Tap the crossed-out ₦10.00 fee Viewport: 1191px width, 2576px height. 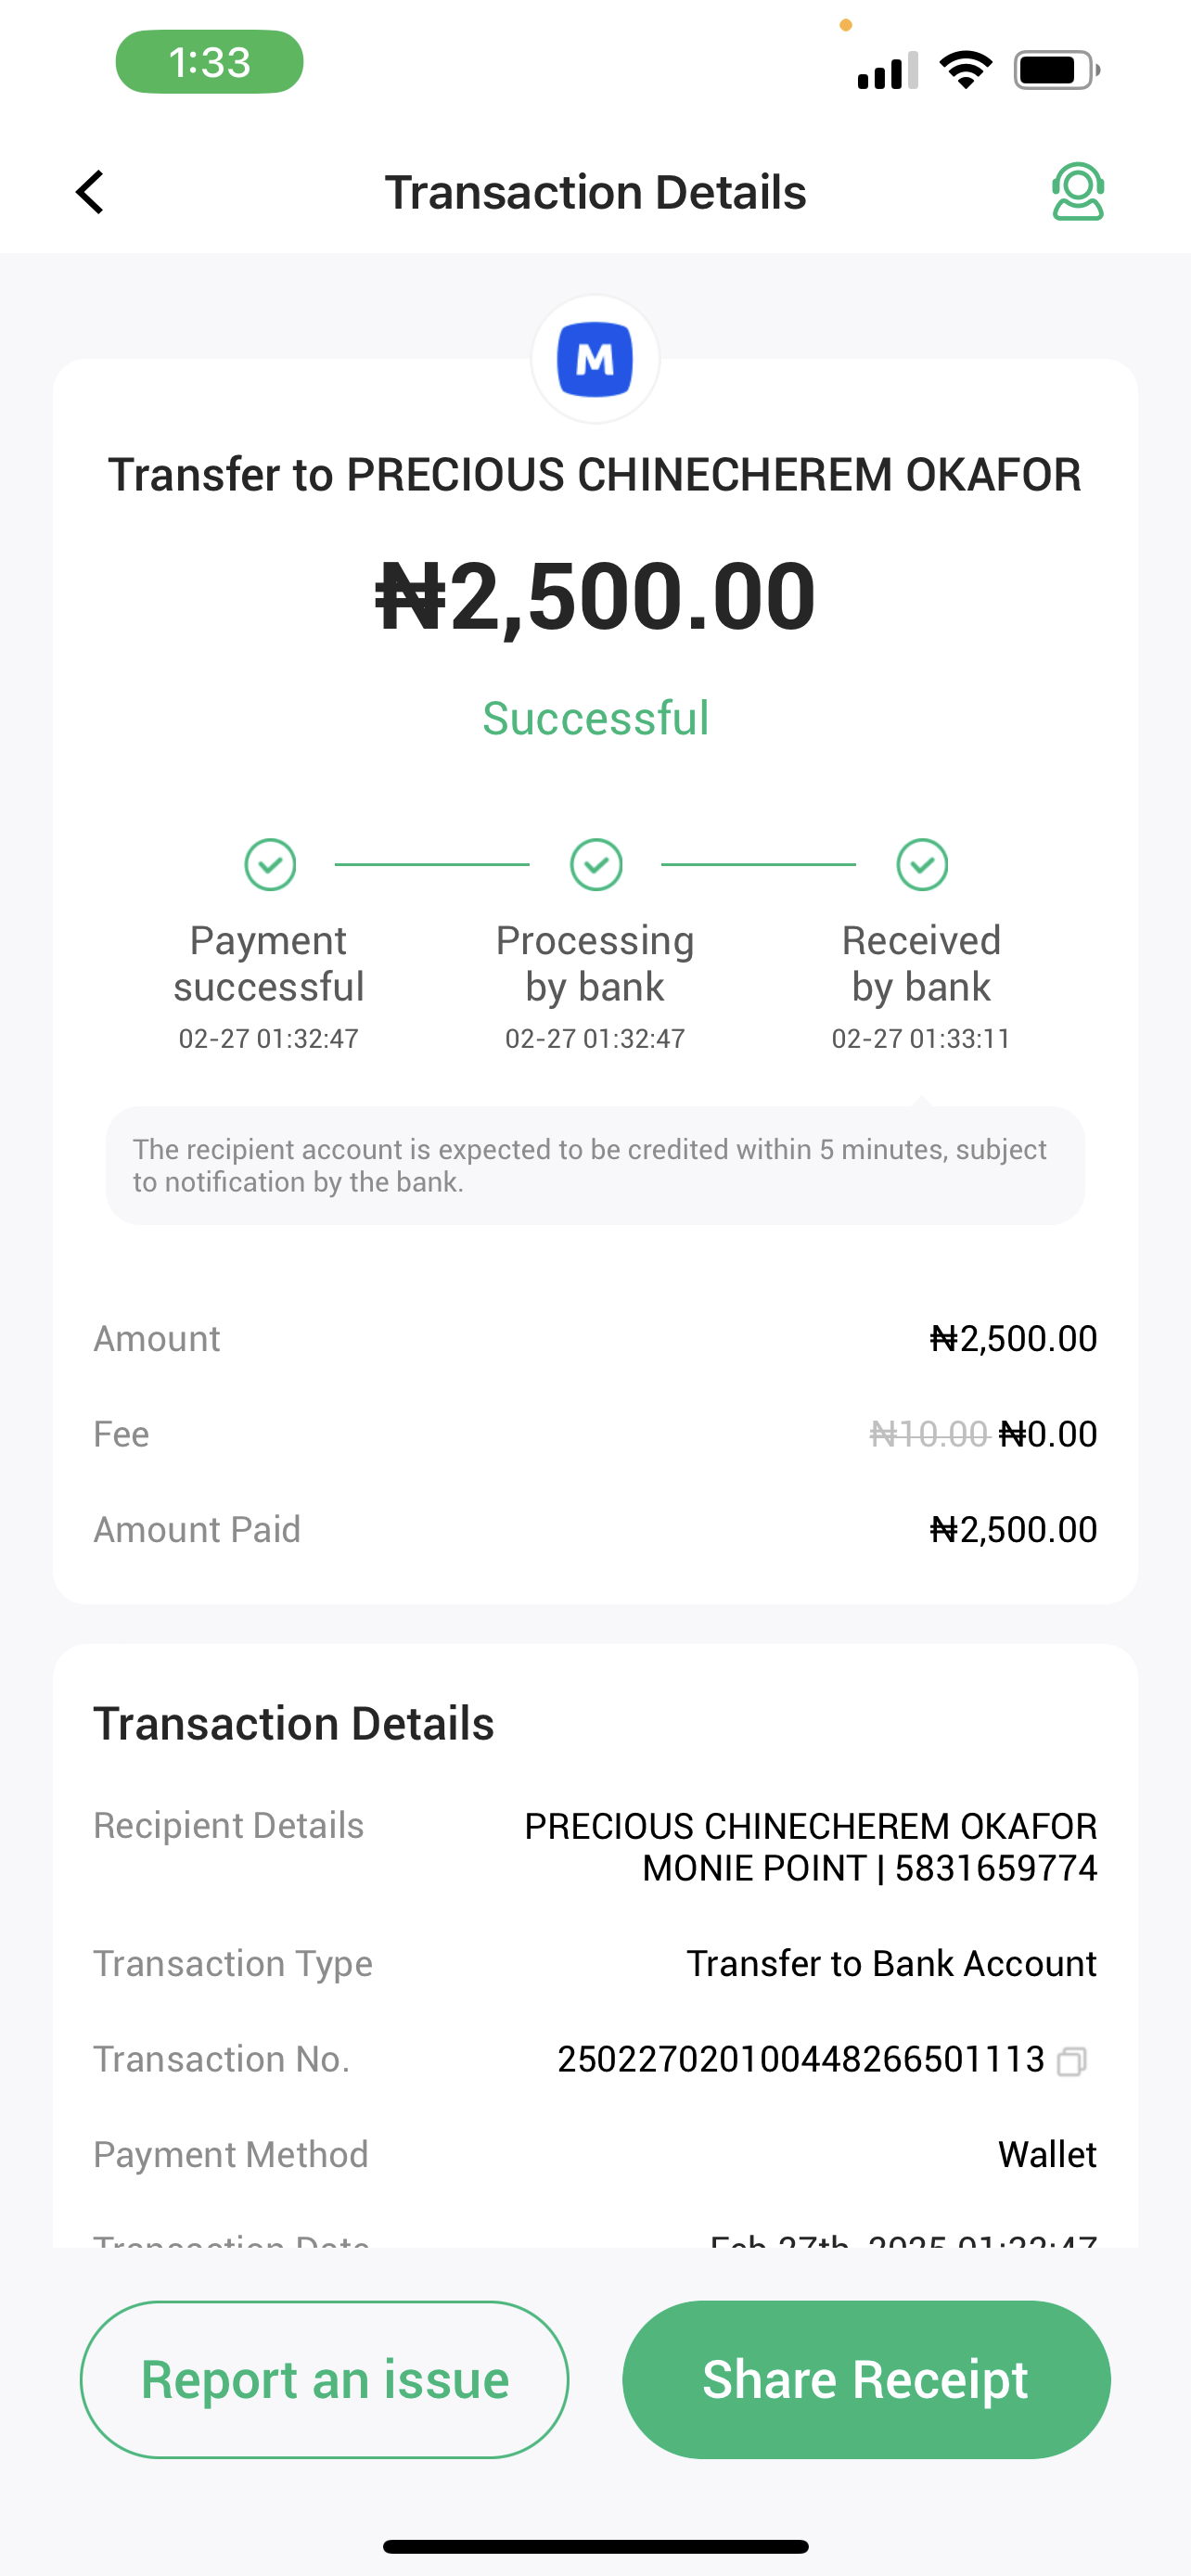928,1434
